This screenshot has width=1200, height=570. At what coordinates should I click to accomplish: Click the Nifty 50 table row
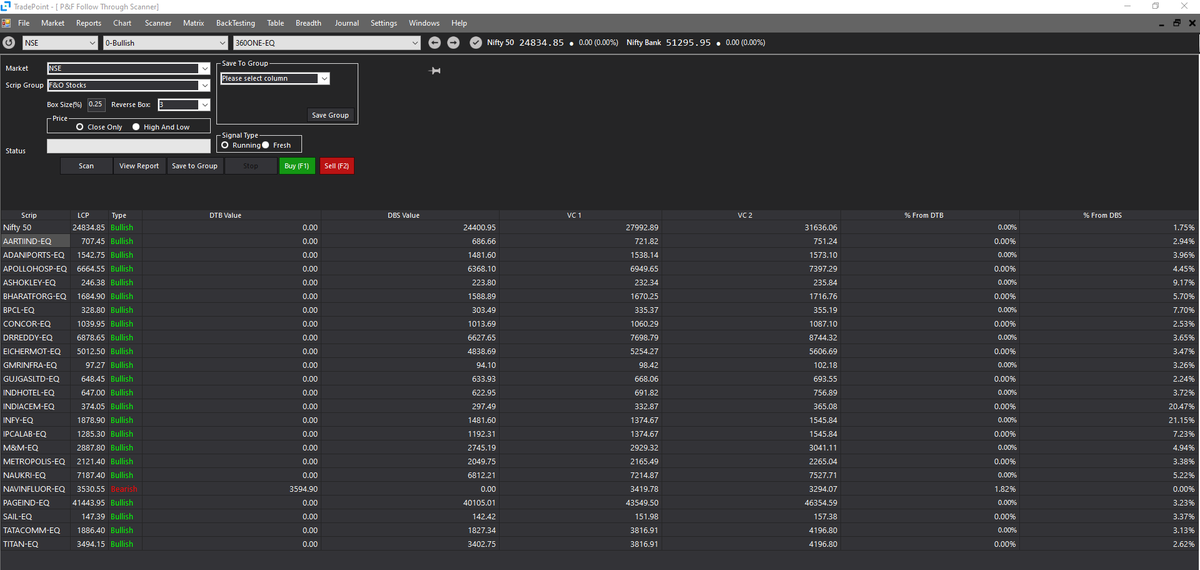(599, 227)
